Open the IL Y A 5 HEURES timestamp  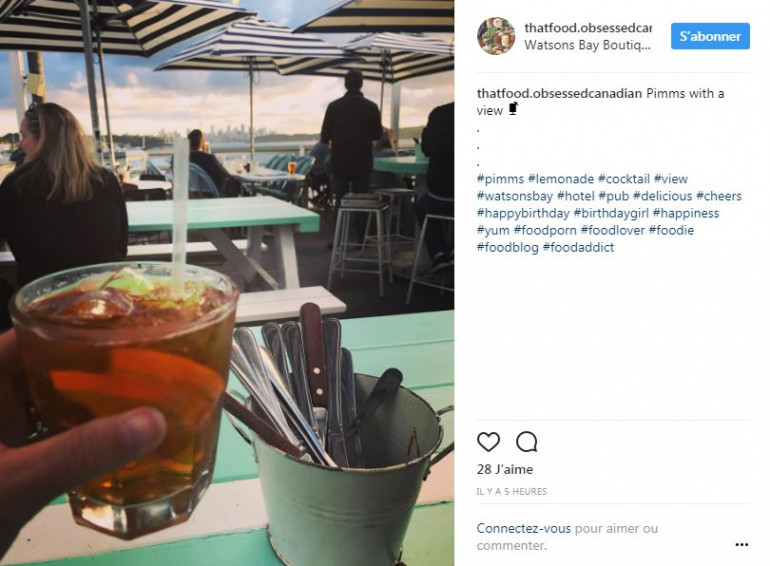point(512,491)
